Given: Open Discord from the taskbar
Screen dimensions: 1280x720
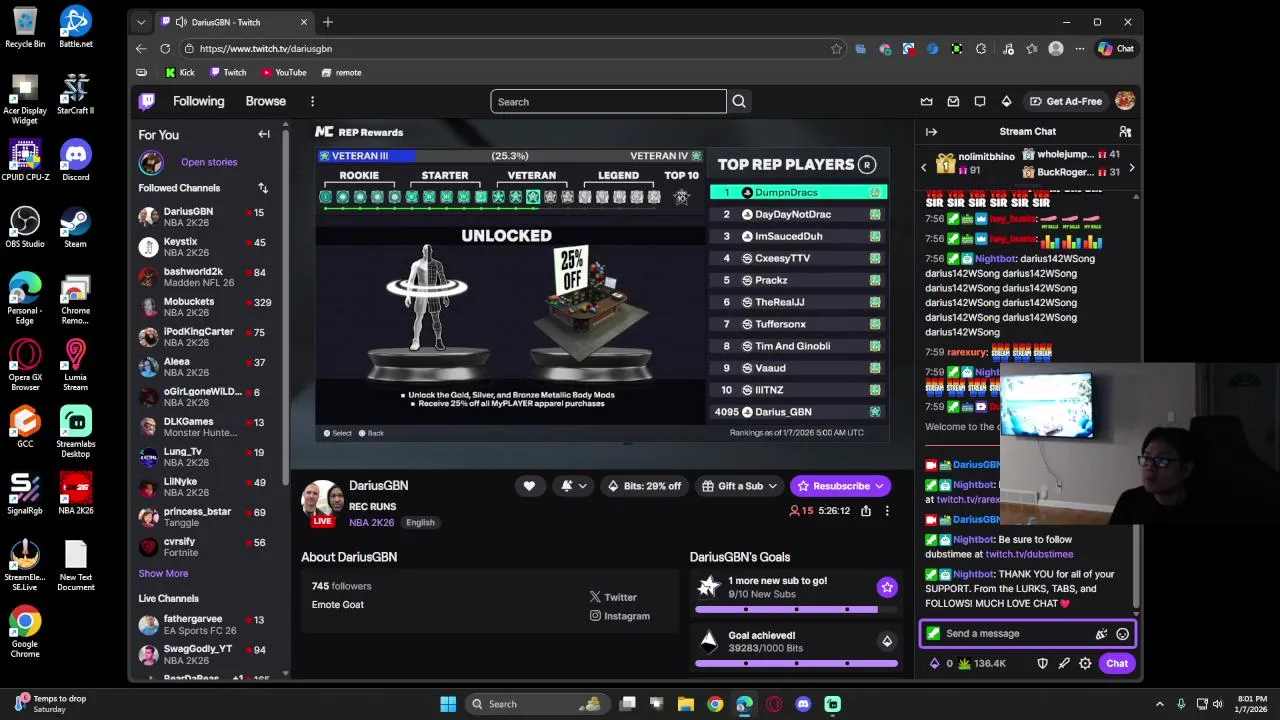Looking at the screenshot, I should pyautogui.click(x=803, y=704).
